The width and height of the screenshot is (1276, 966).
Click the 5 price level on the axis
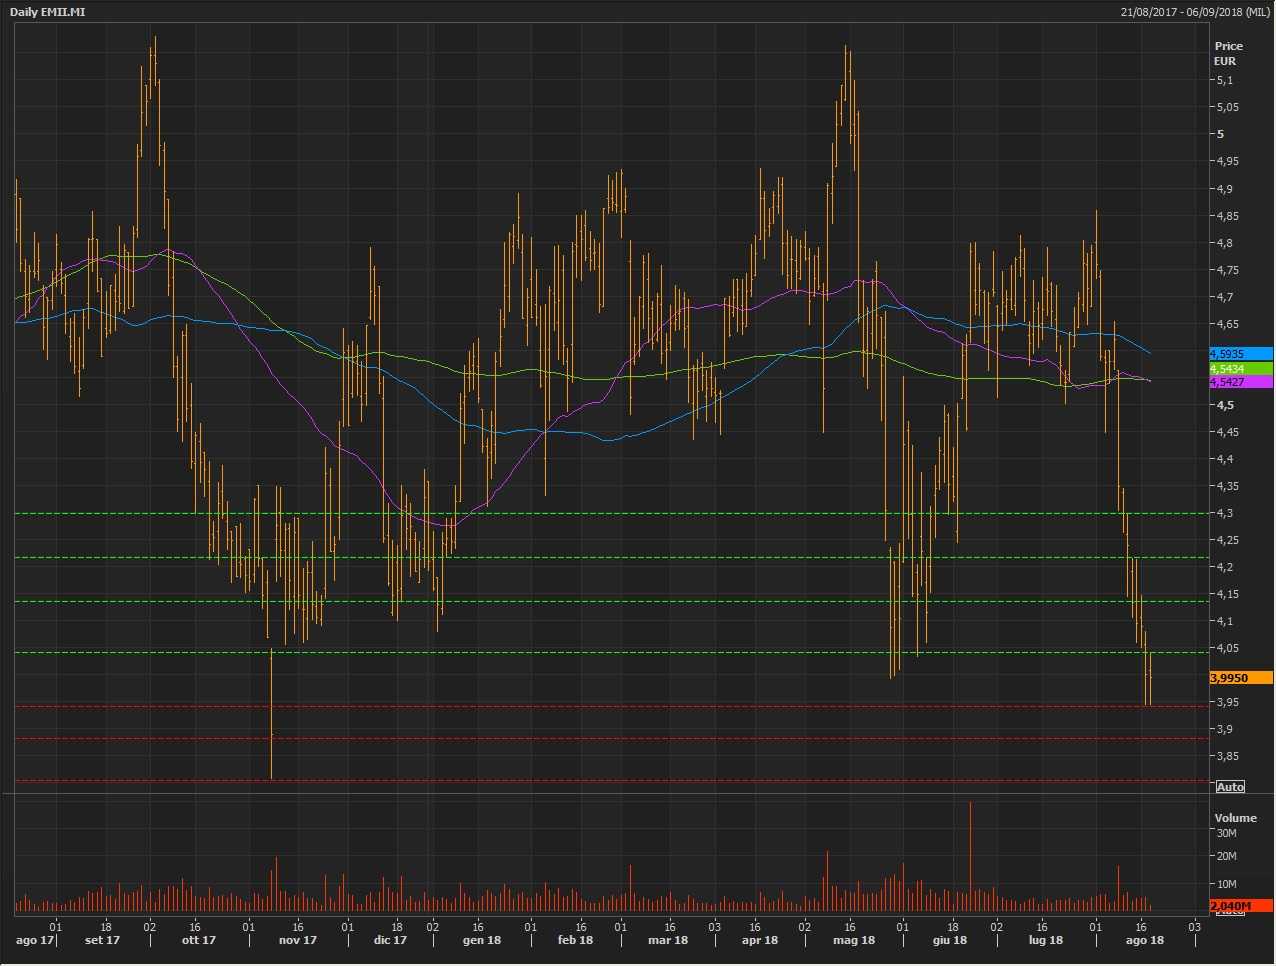pos(1220,134)
